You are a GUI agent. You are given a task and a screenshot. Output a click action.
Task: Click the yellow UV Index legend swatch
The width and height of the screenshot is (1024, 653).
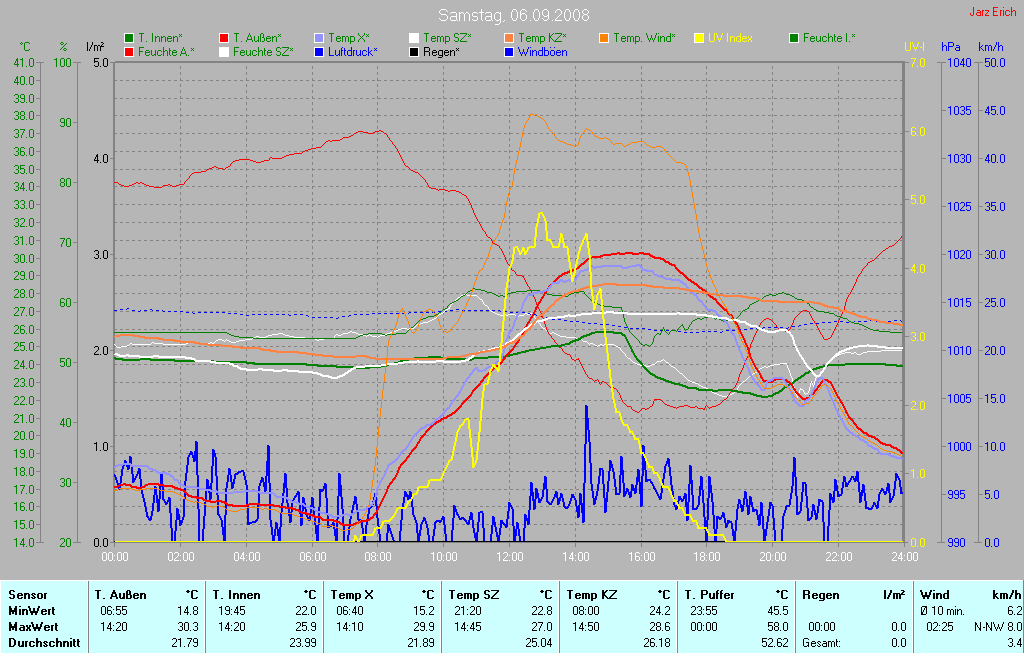[698, 39]
